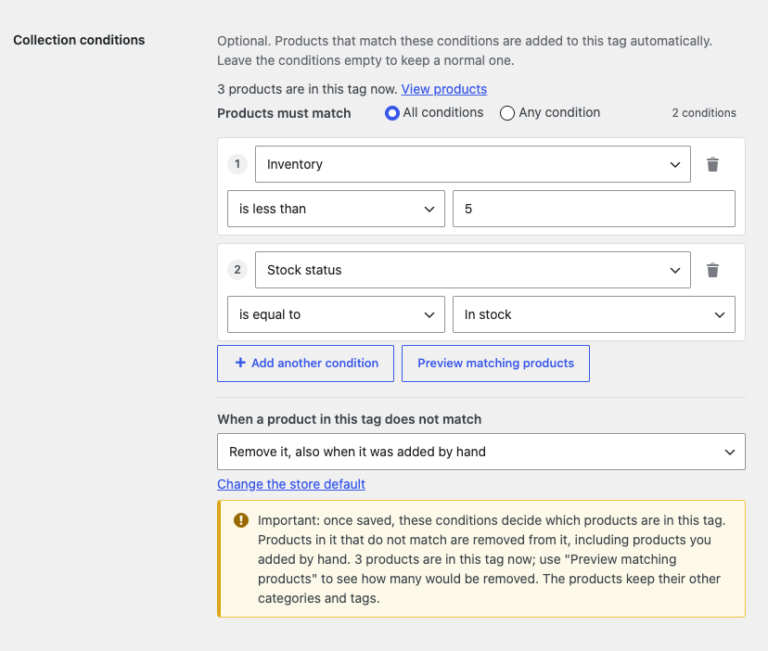This screenshot has width=768, height=651.
Task: Click the condition number 2 badge
Action: (238, 270)
